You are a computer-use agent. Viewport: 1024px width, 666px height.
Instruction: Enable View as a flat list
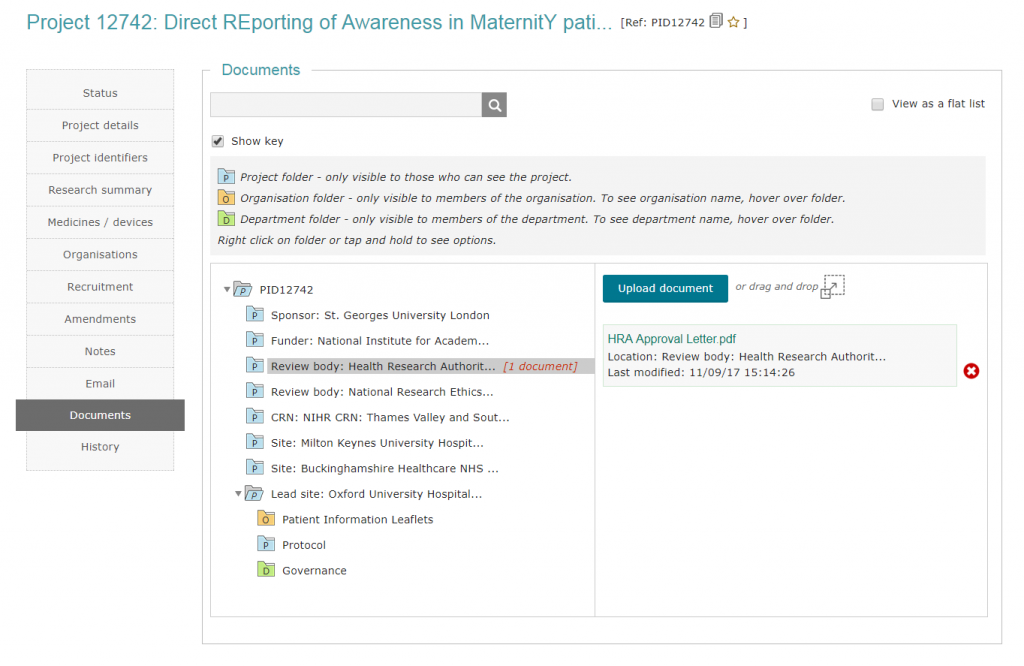(x=878, y=104)
